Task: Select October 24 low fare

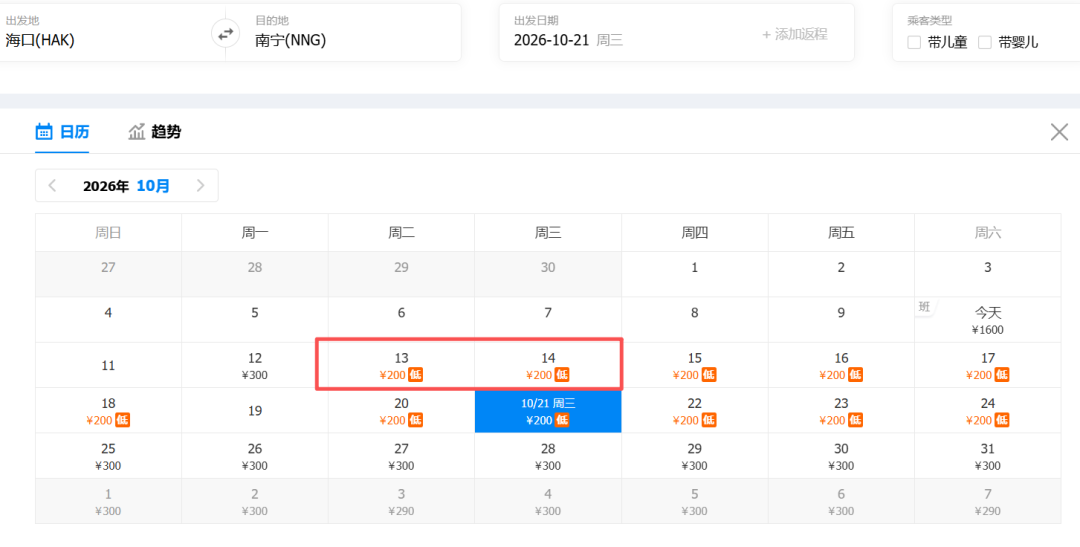Action: (988, 411)
